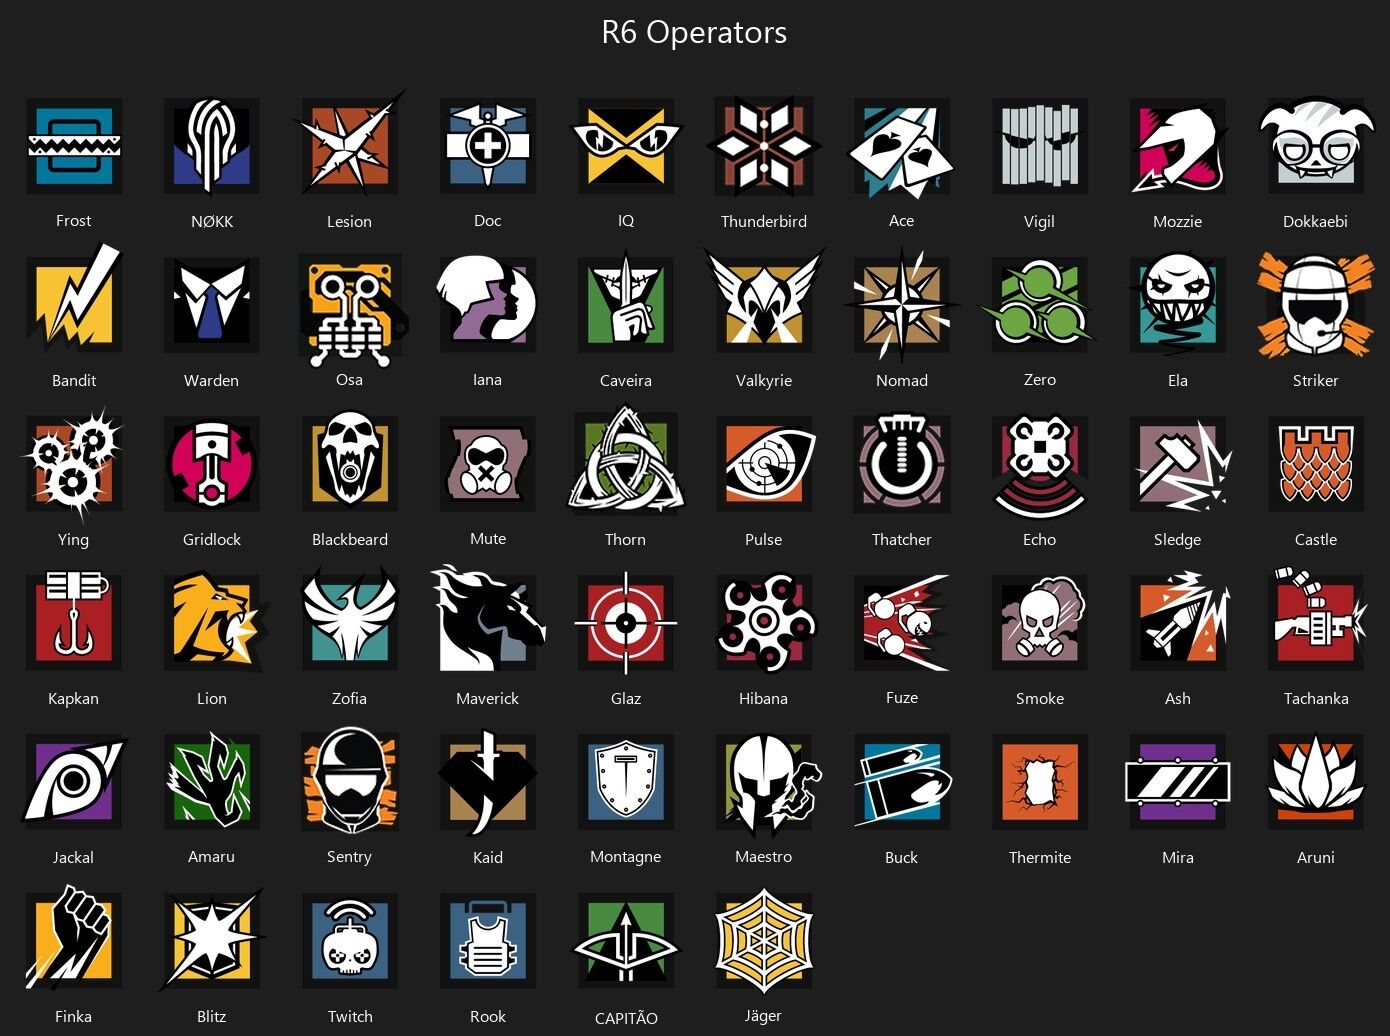Choose the Dokkaebi operator icon
Viewport: 1390px width, 1036px height.
(1315, 146)
